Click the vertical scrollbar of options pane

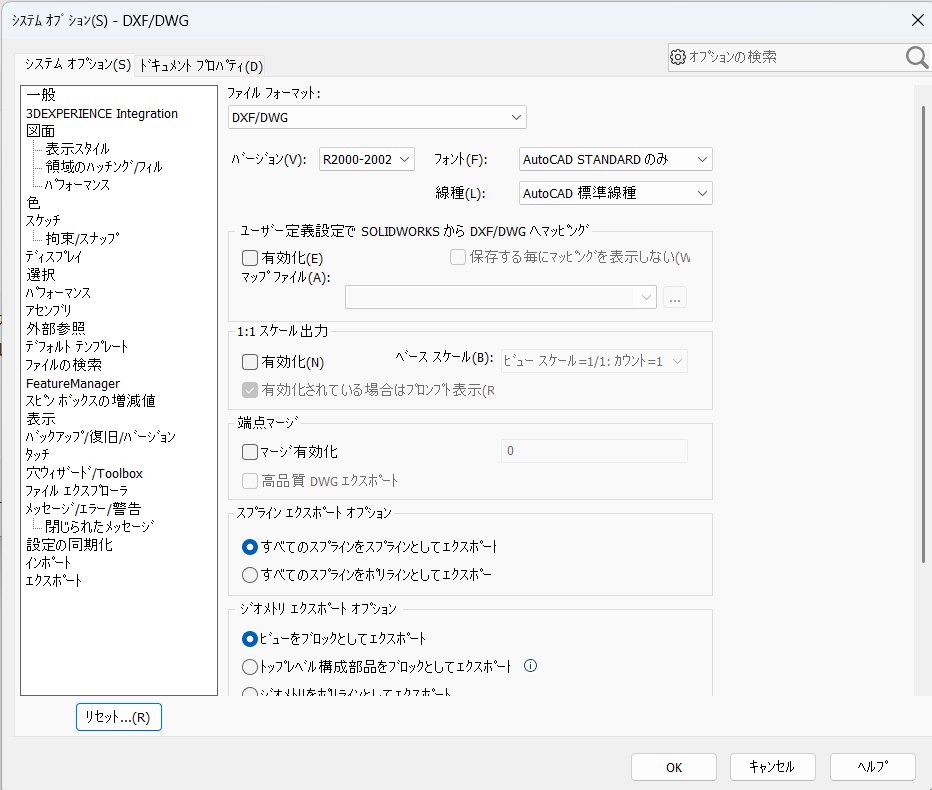coord(923,333)
